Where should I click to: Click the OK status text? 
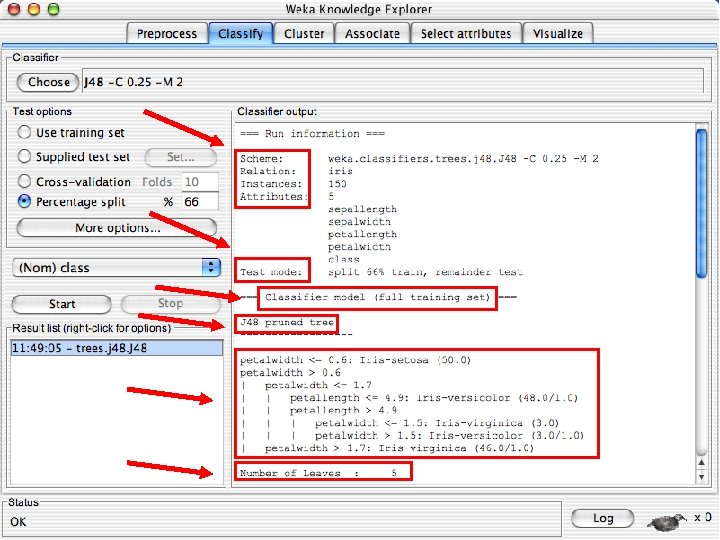[18, 522]
